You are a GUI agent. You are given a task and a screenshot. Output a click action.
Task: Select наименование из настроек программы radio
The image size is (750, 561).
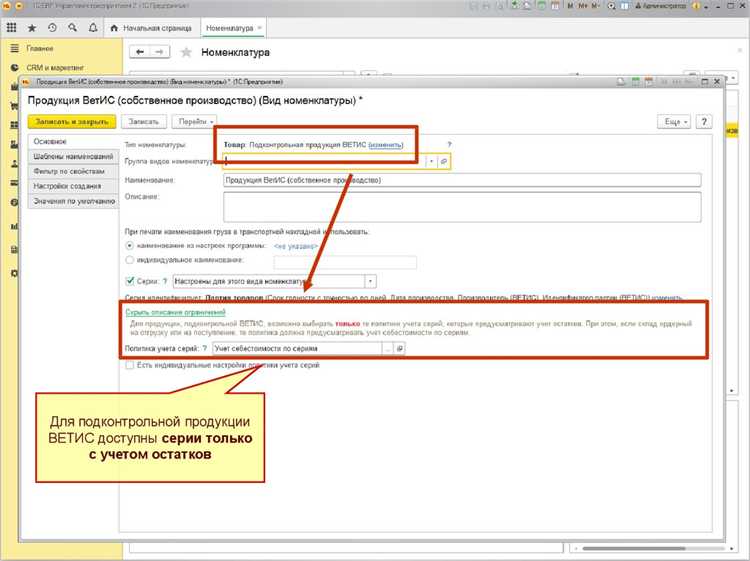pyautogui.click(x=129, y=246)
